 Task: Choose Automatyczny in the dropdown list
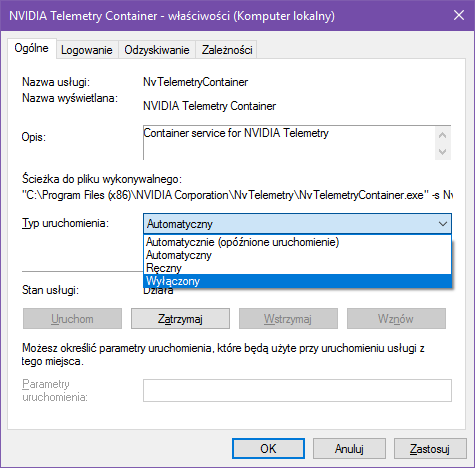pos(297,255)
